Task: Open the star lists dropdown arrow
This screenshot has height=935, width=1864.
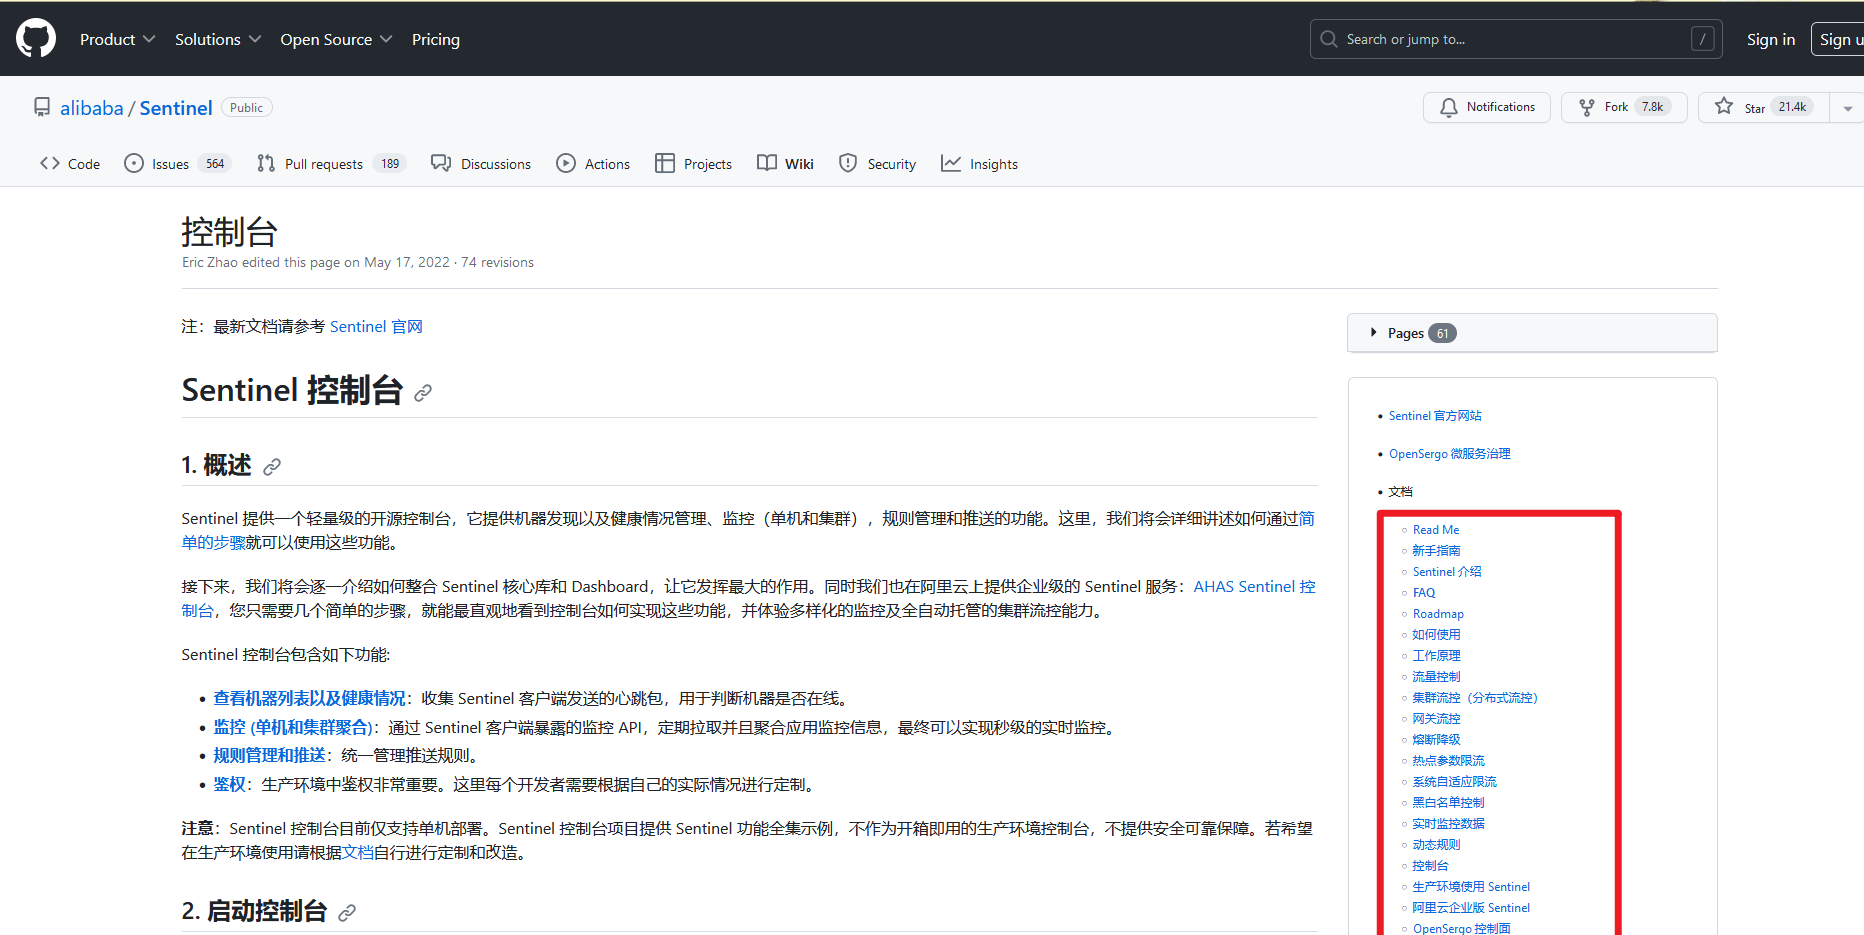Action: [1847, 108]
